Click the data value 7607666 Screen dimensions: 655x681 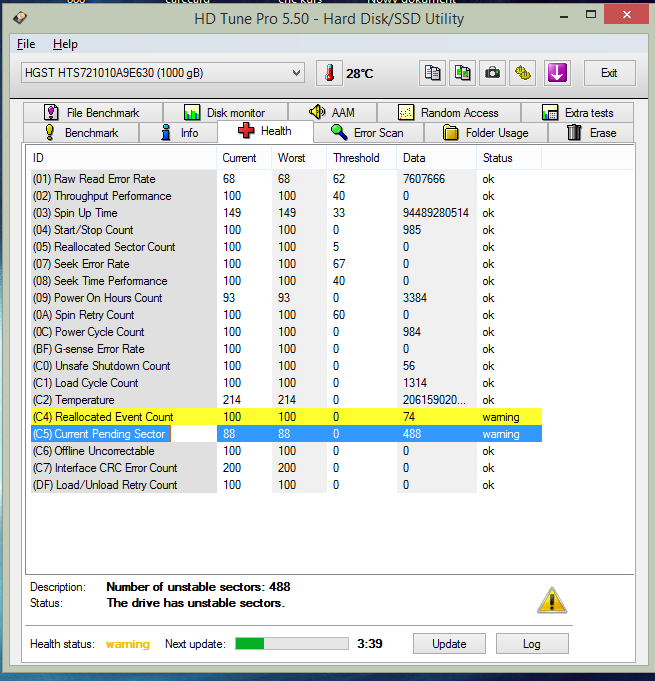(424, 179)
